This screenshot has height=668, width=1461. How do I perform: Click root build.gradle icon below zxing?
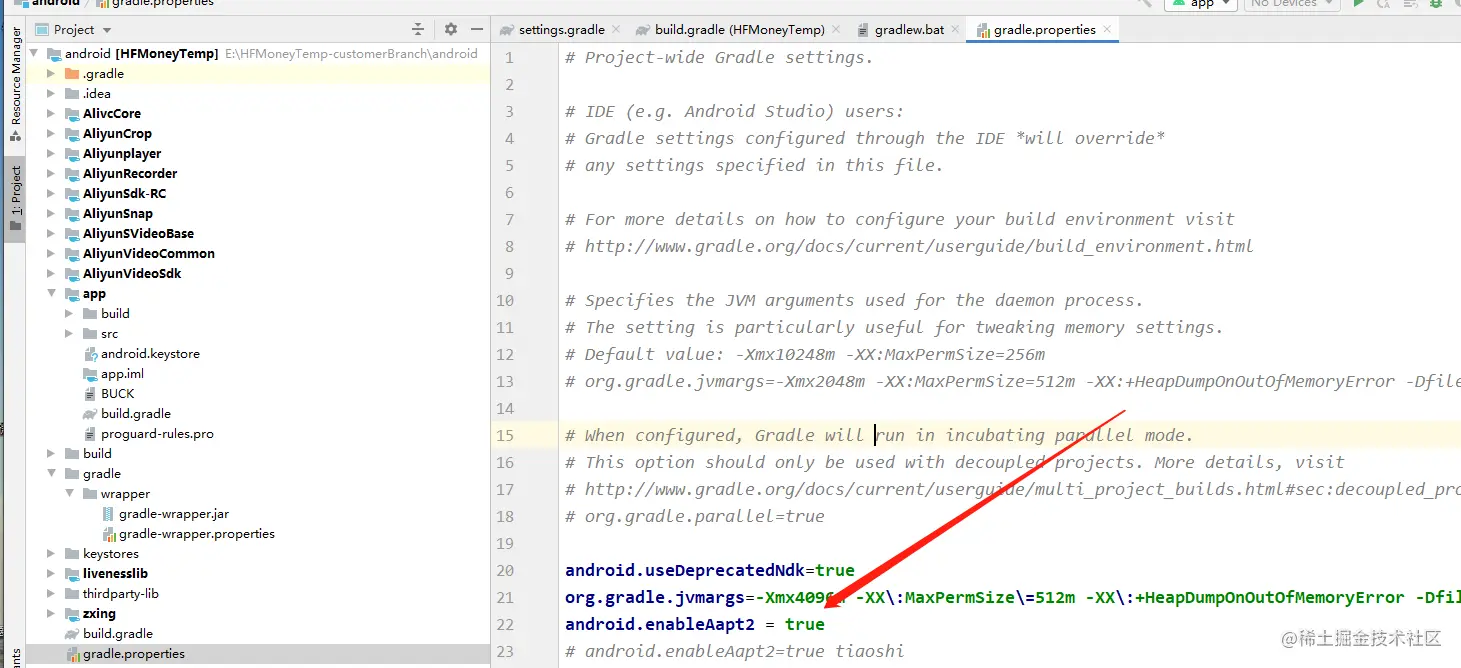(72, 634)
